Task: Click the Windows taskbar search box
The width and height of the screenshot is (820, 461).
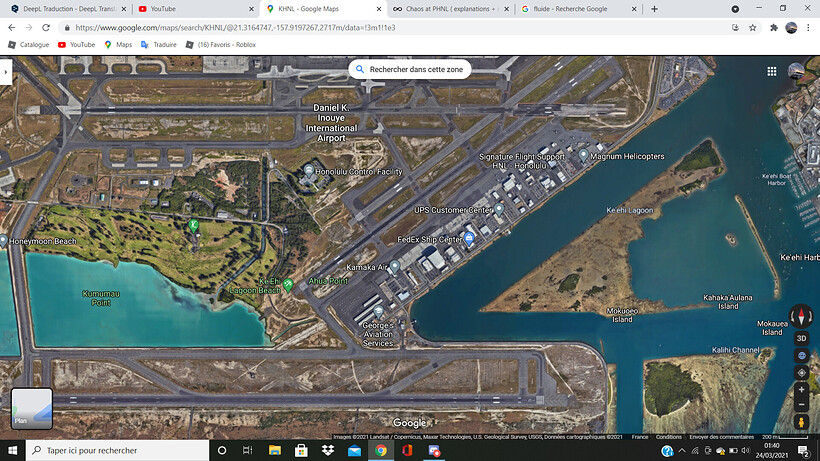Action: click(x=117, y=450)
